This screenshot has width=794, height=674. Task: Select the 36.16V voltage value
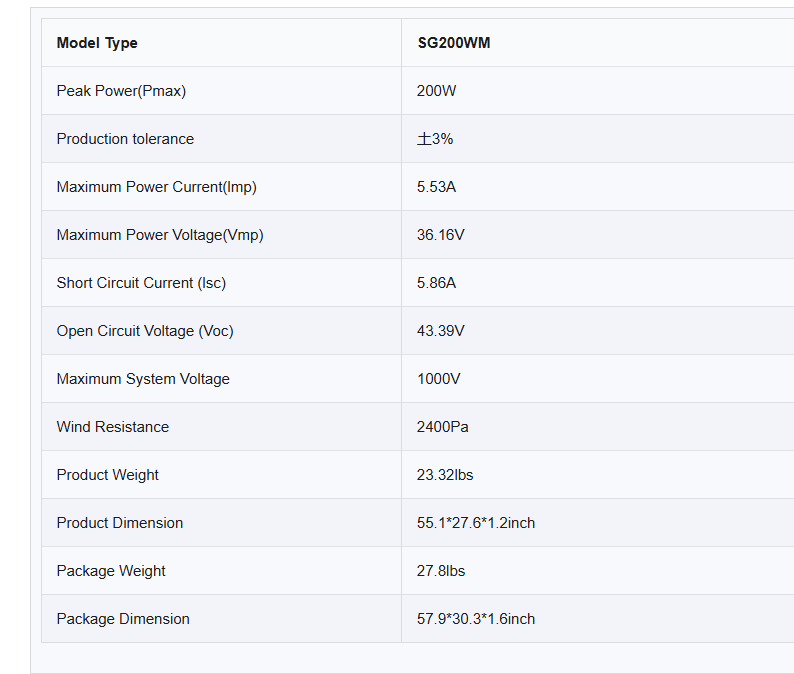tap(440, 235)
